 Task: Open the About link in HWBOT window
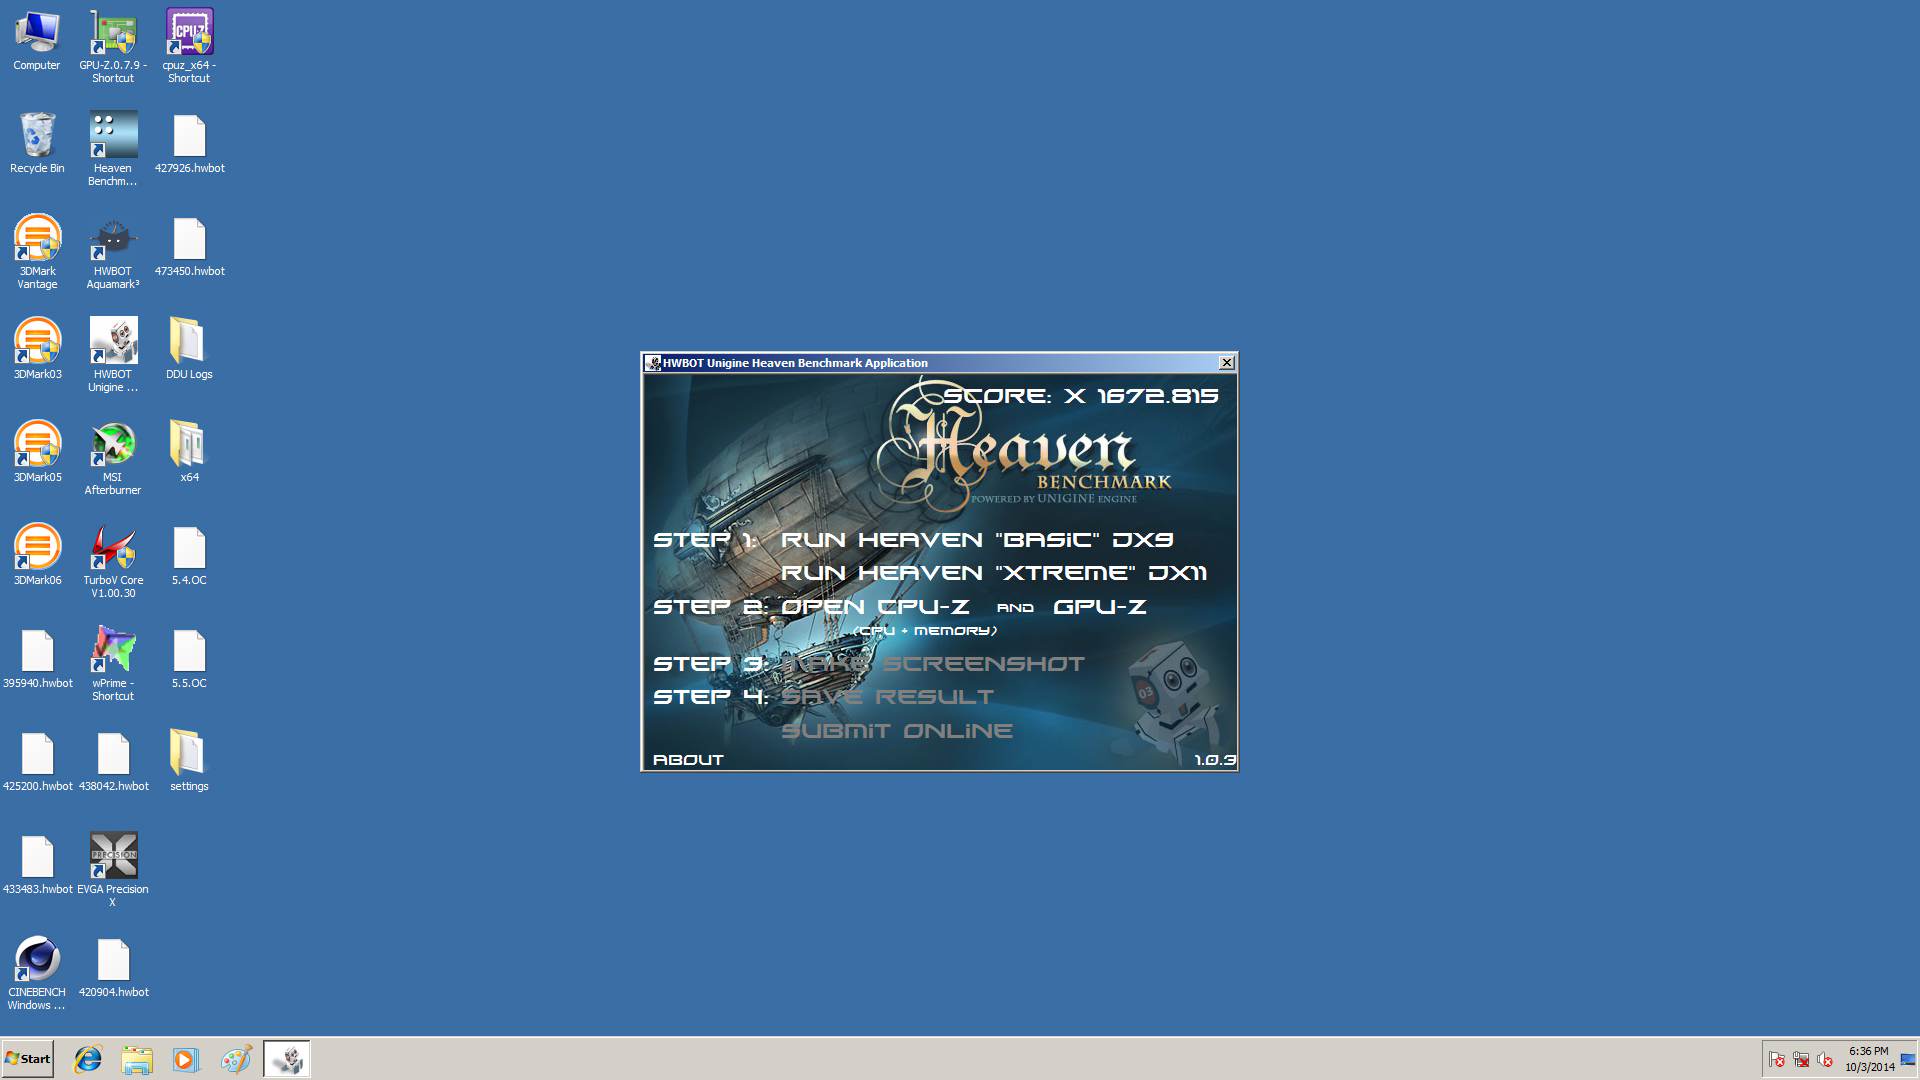688,760
